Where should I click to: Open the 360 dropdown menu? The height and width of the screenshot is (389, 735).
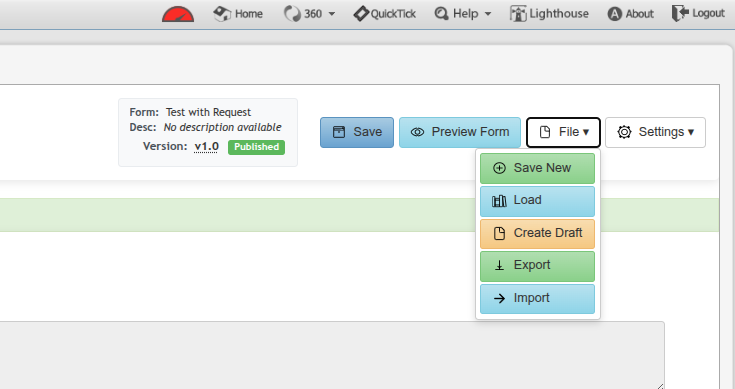(x=309, y=14)
